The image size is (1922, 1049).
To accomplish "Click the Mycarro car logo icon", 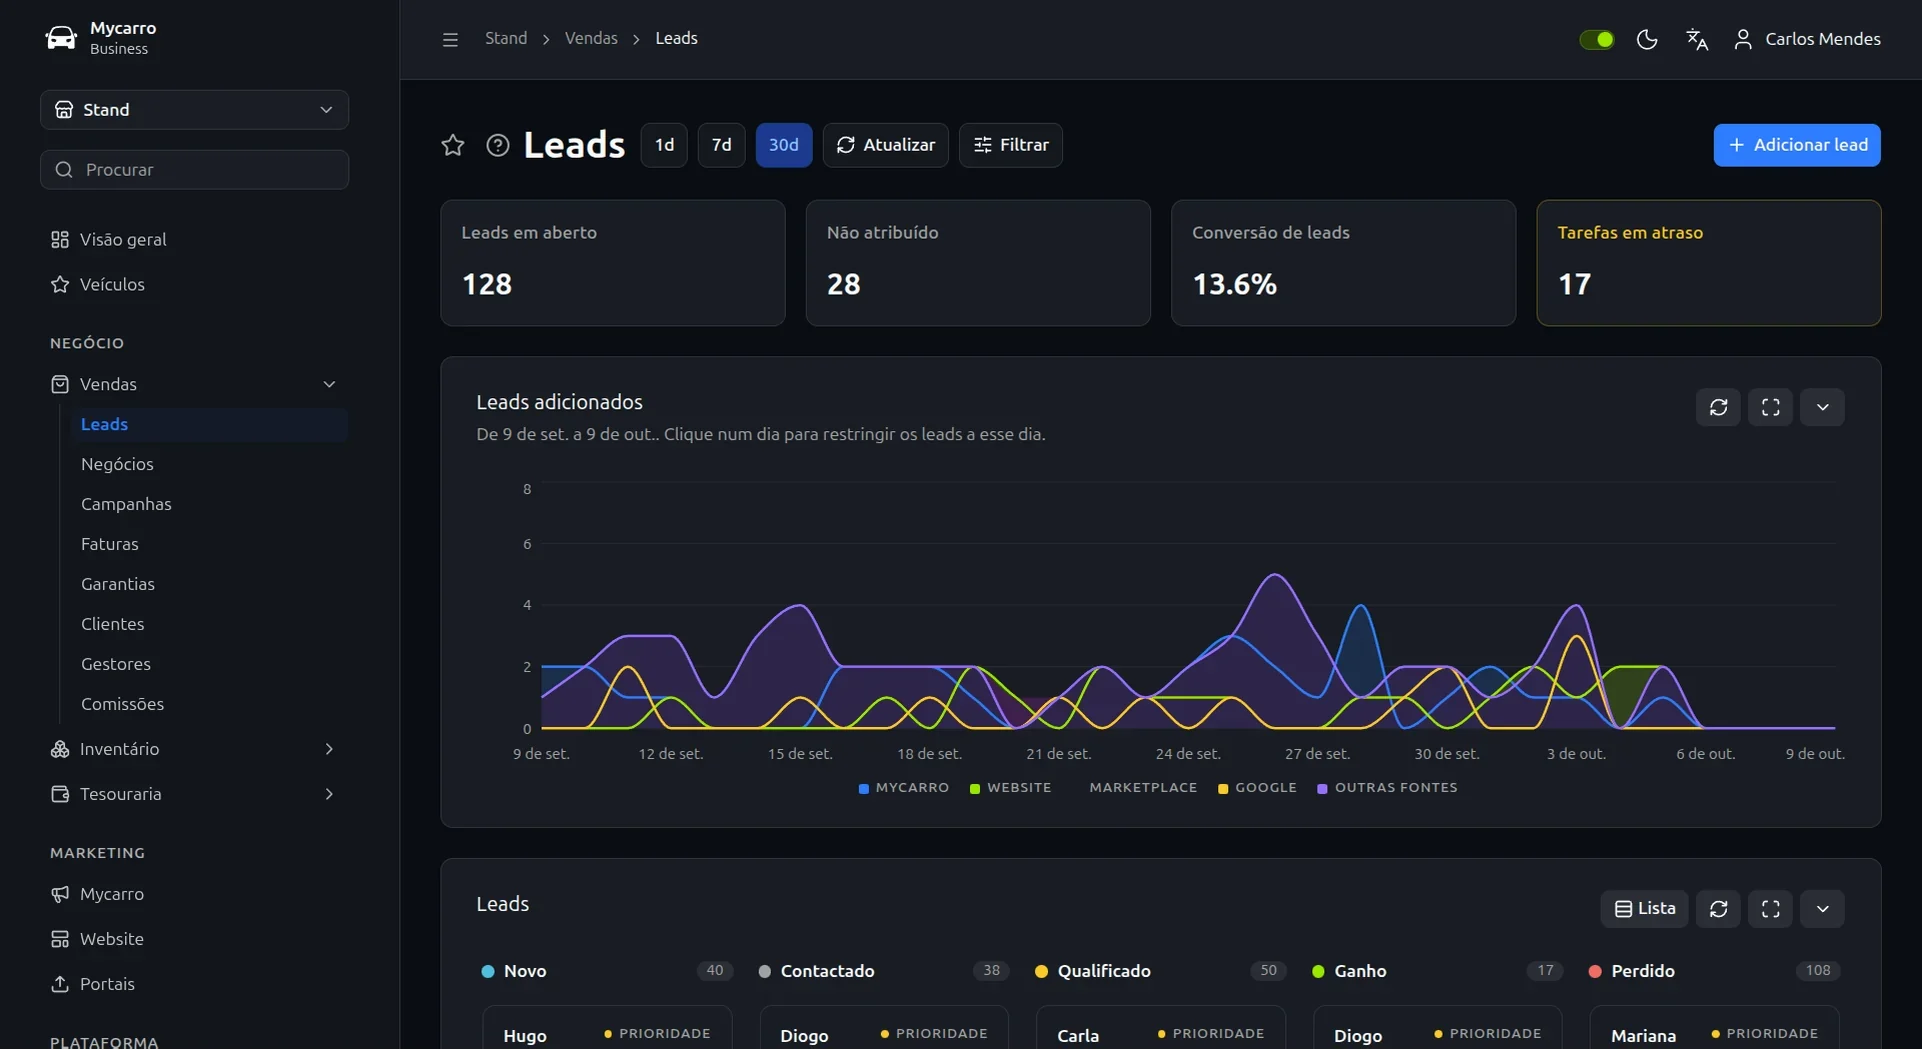I will point(61,38).
